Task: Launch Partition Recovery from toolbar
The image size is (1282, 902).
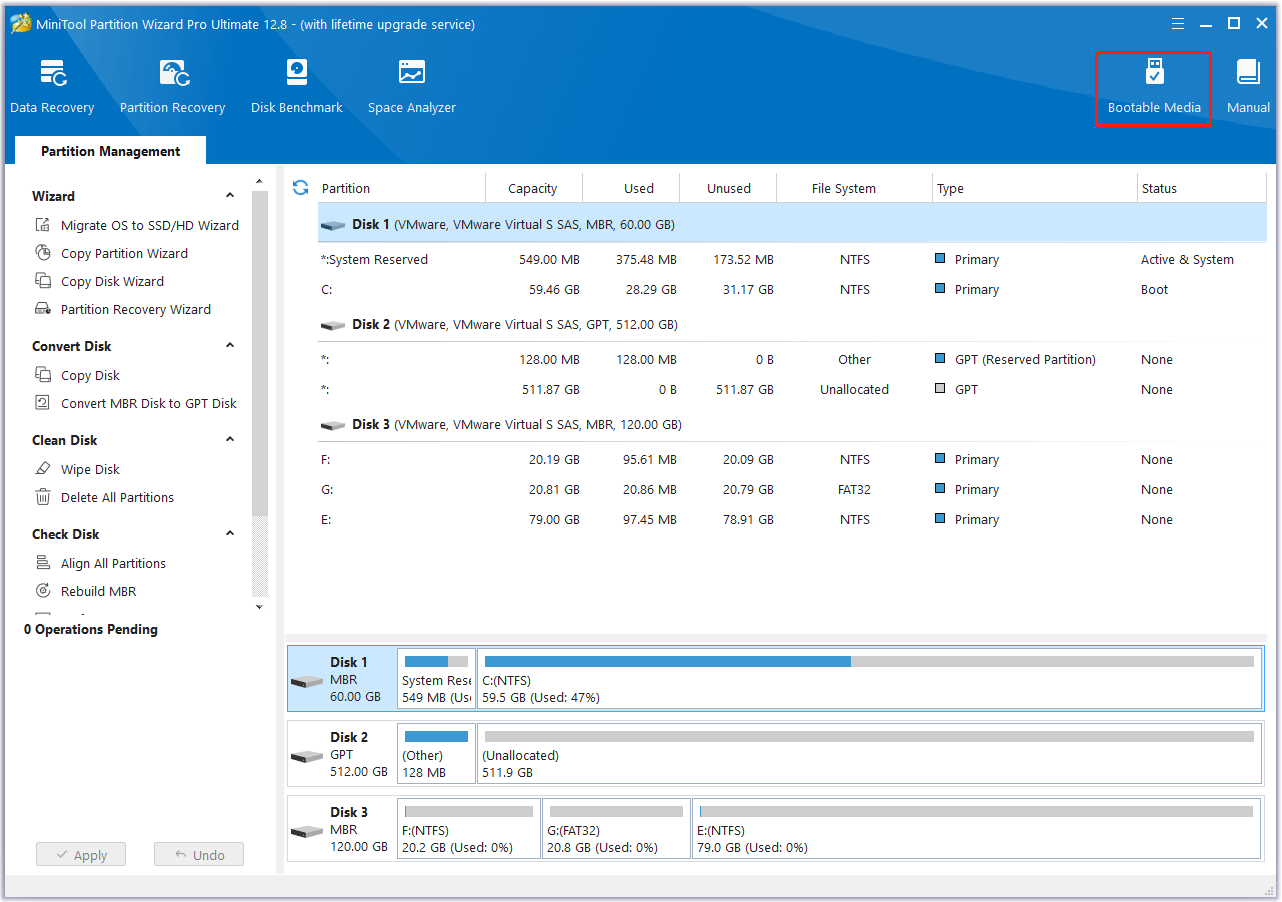Action: click(172, 86)
